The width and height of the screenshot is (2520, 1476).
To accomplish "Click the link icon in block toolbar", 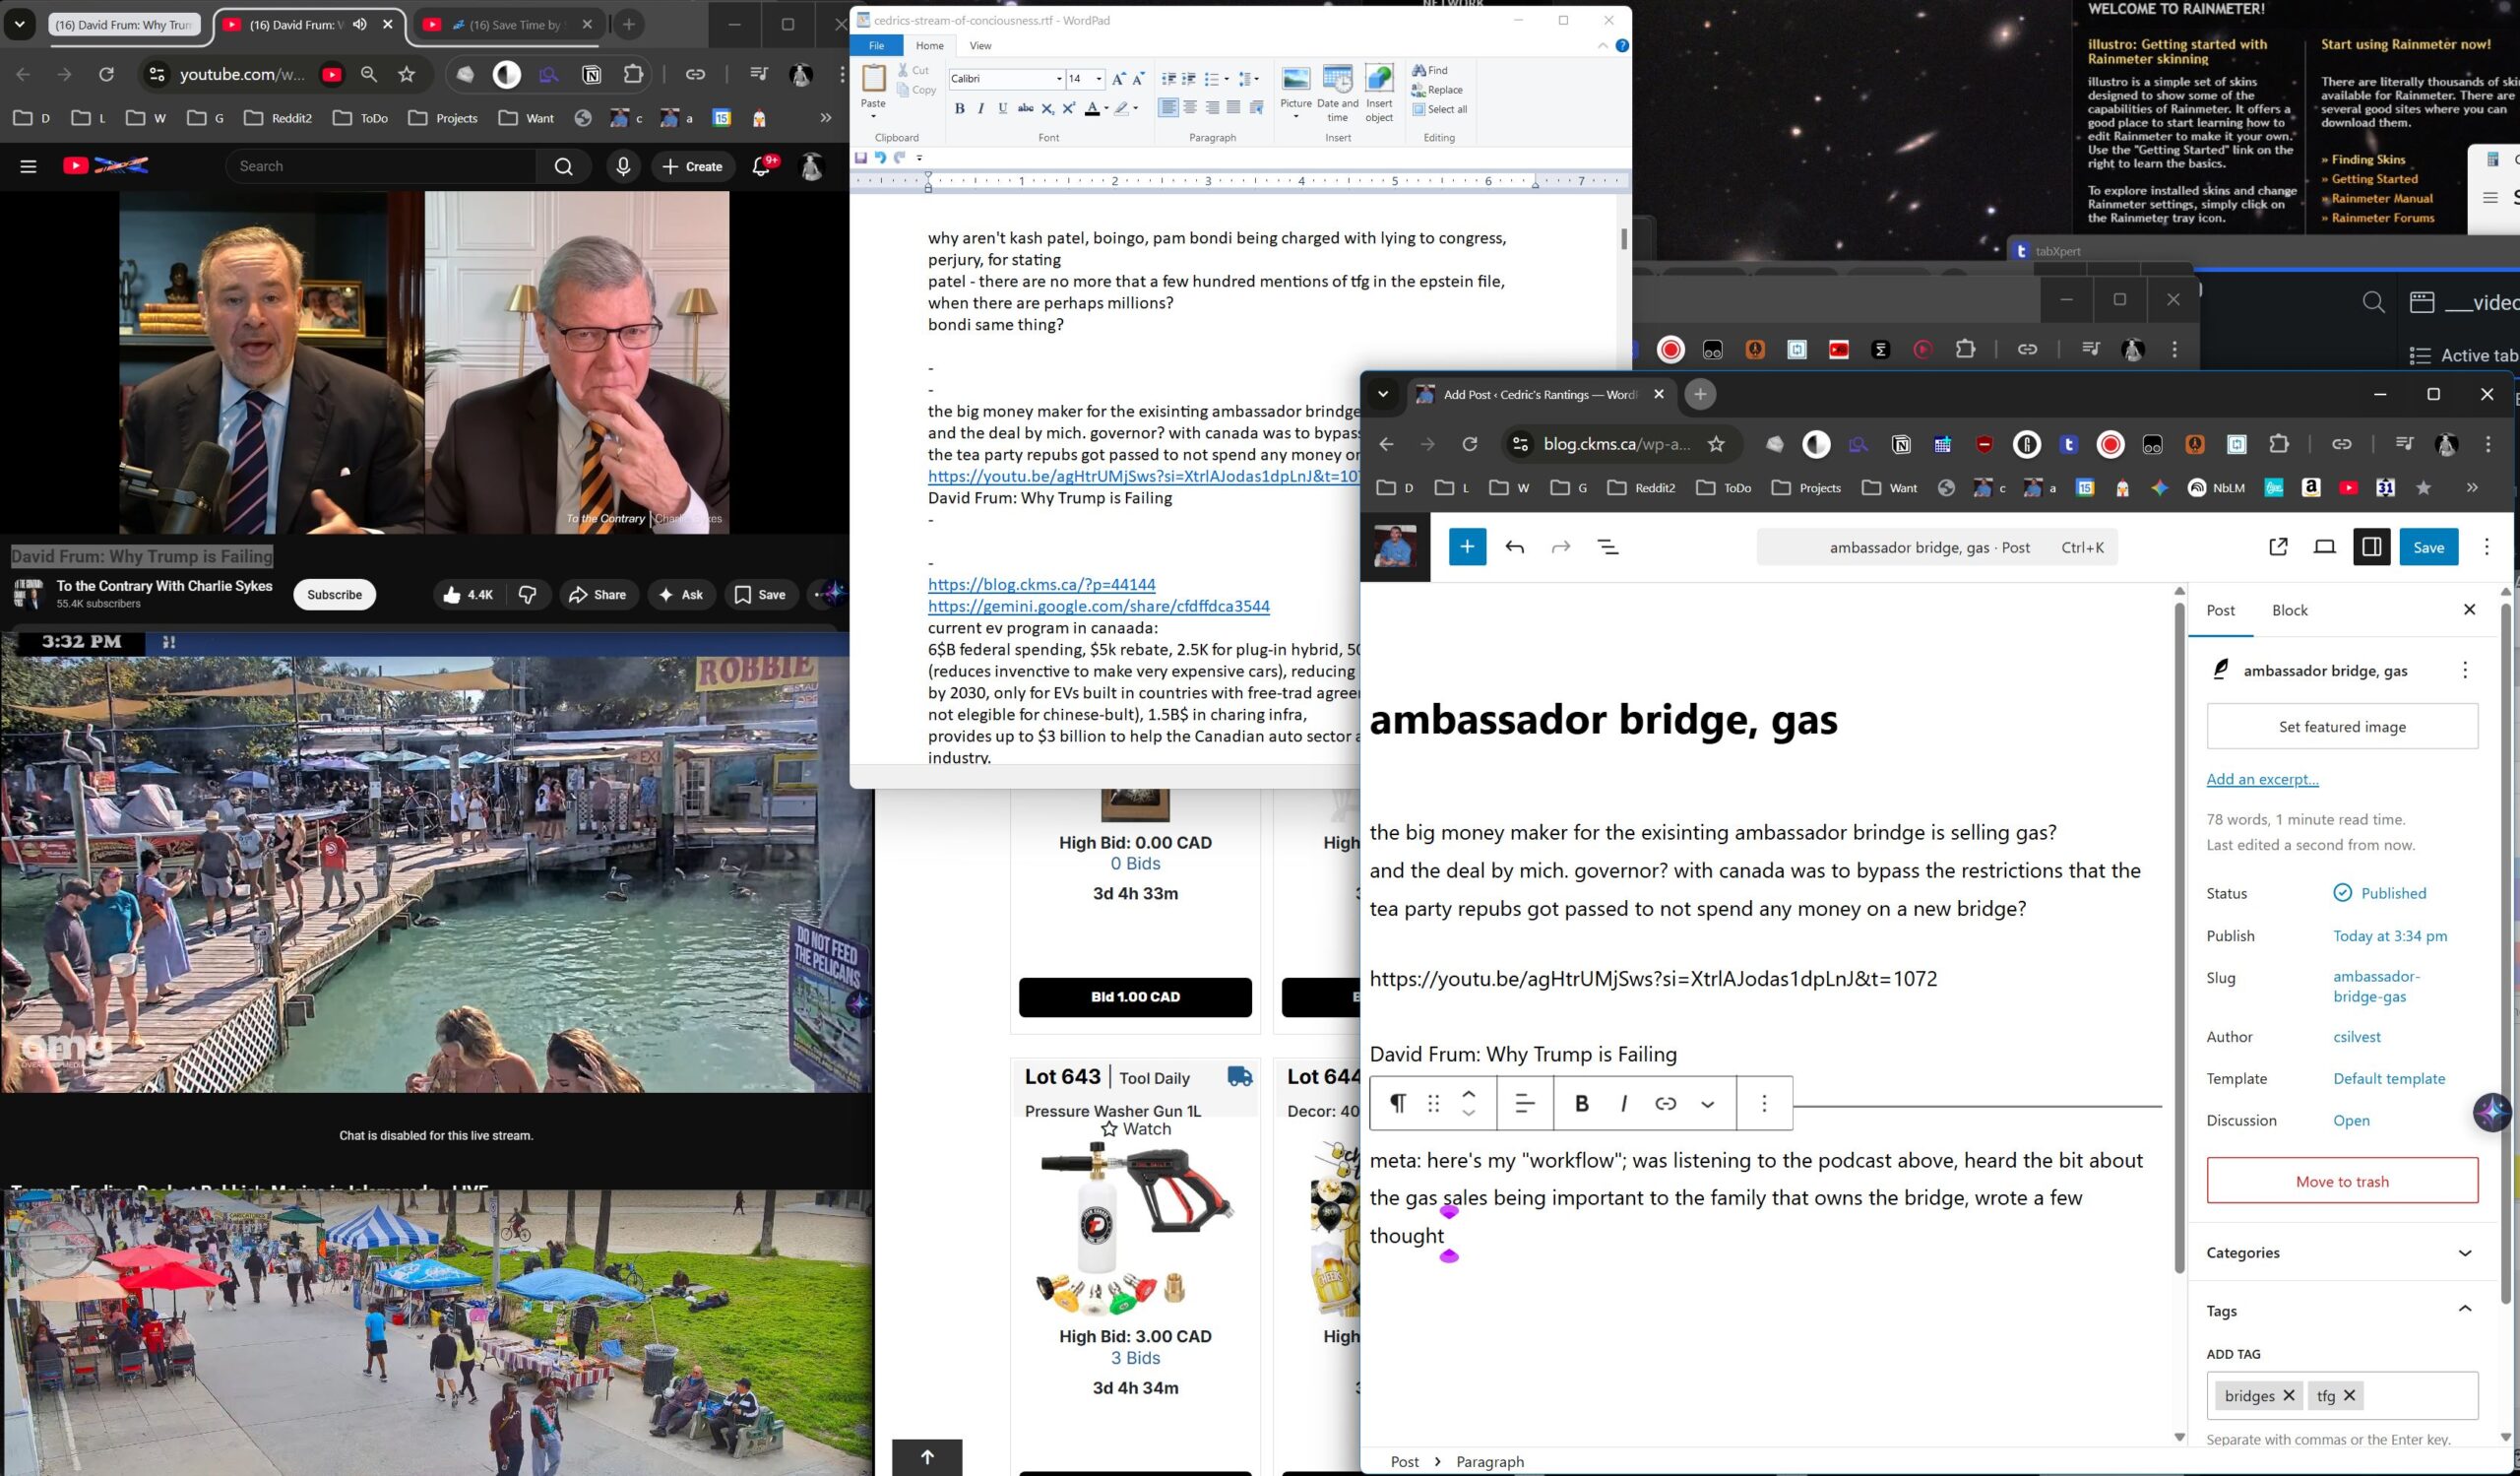I will click(1665, 1103).
